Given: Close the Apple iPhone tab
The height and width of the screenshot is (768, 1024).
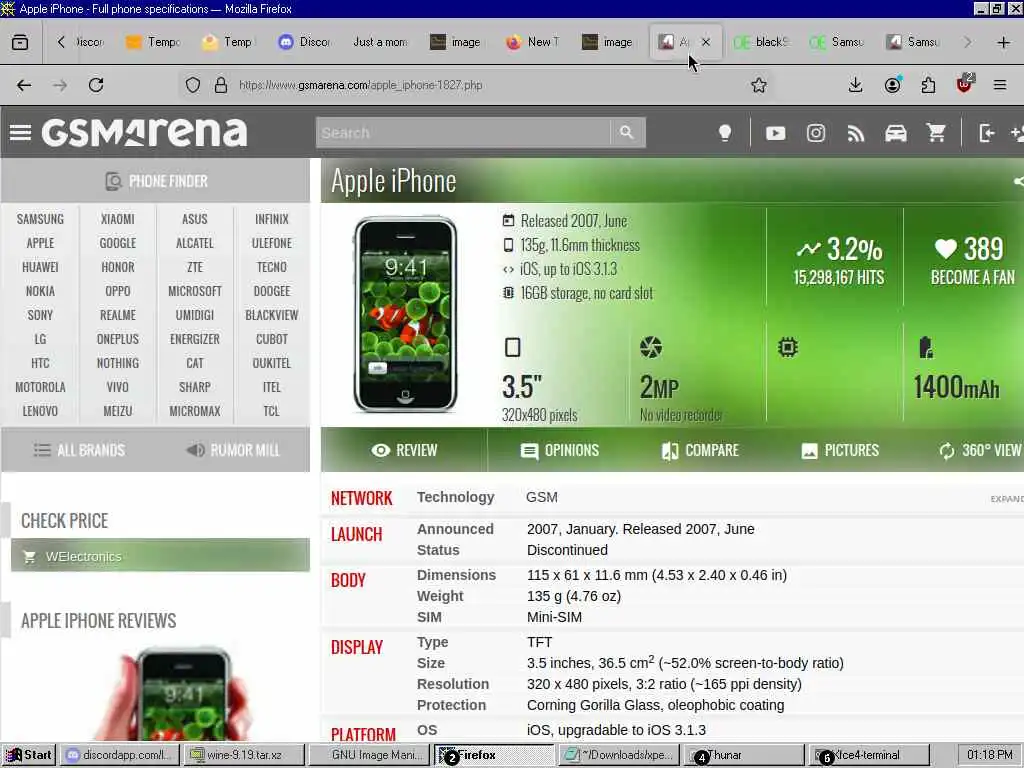Looking at the screenshot, I should tap(706, 42).
